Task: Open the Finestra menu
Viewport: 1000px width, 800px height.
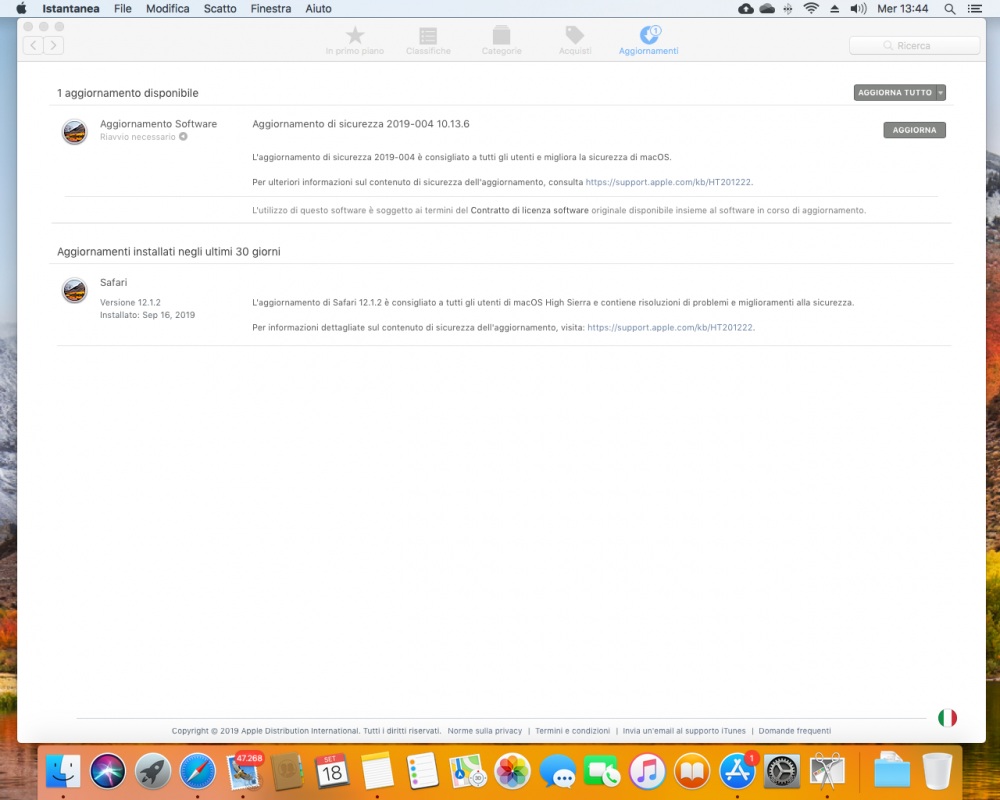Action: (270, 8)
